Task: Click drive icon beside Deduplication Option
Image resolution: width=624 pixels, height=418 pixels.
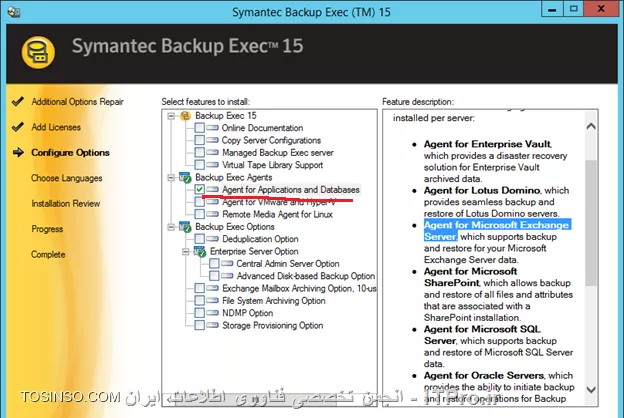Action: [213, 239]
